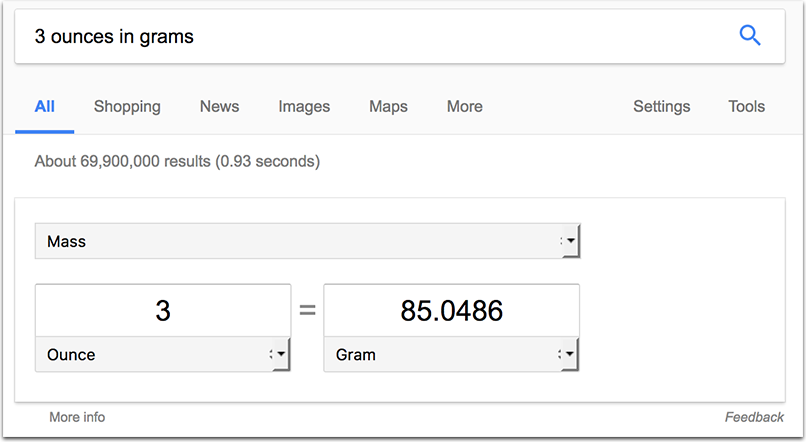Click the arrow beside Ounce
Screen dimensions: 806x442
click(281, 354)
